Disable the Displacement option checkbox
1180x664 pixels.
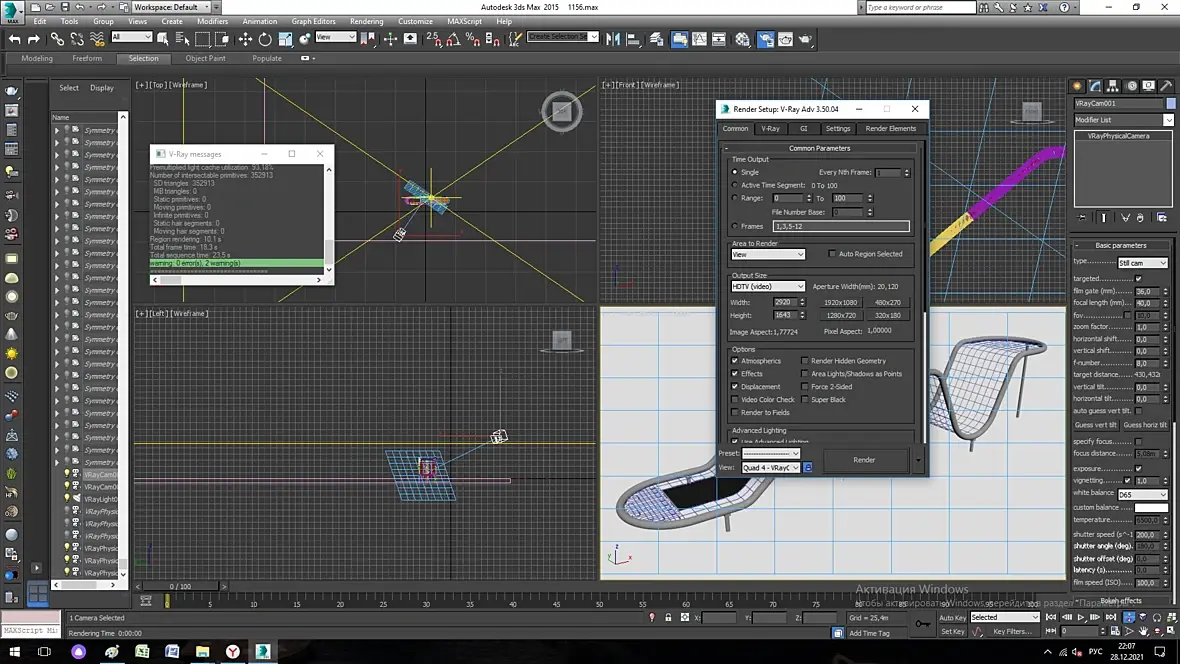point(735,387)
